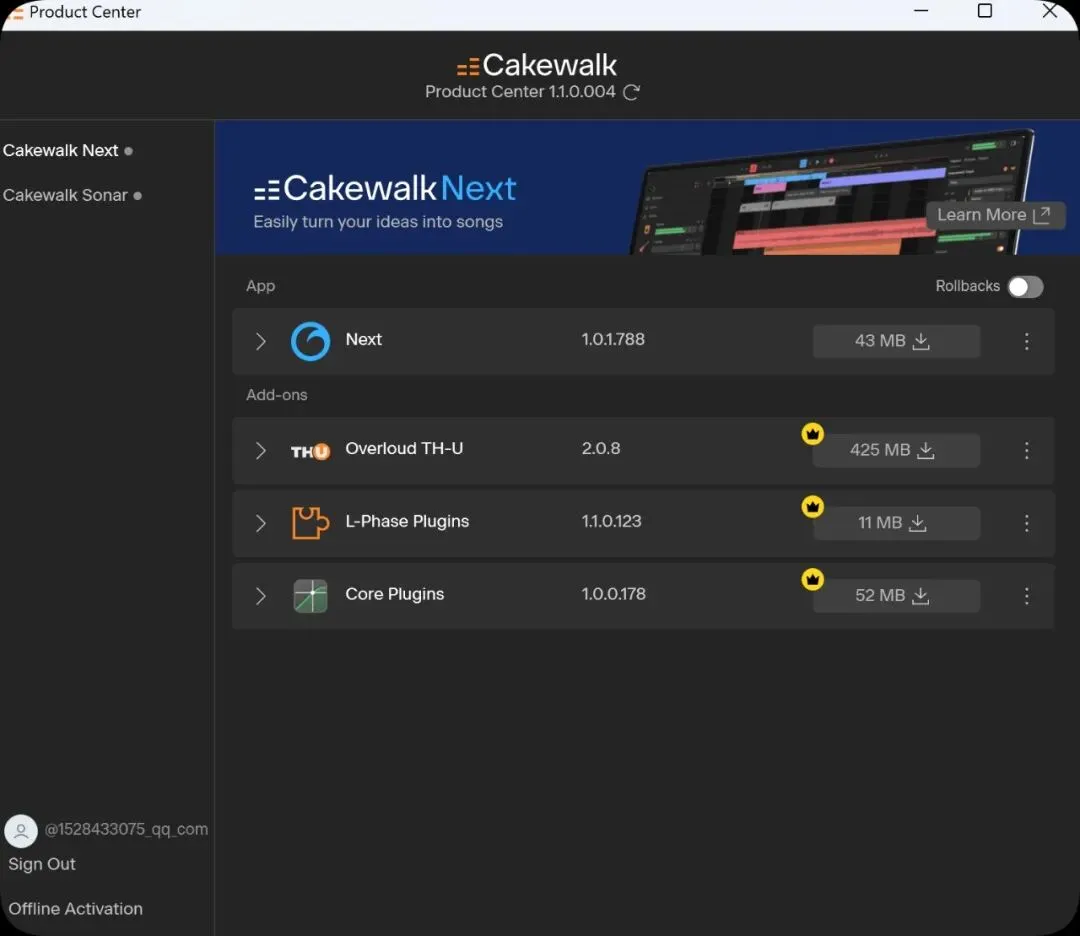Click the crown badge on L-Phase Plugins
Screen dimensions: 1080x936
pos(813,507)
